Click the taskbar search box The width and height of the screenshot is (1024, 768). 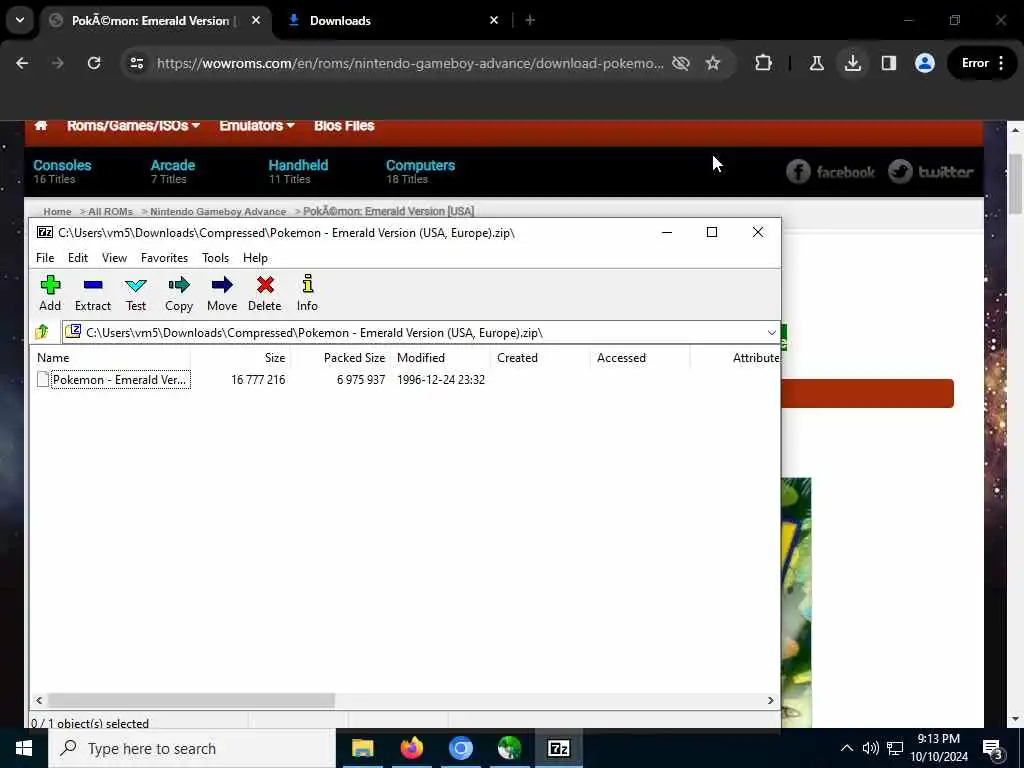tap(191, 748)
